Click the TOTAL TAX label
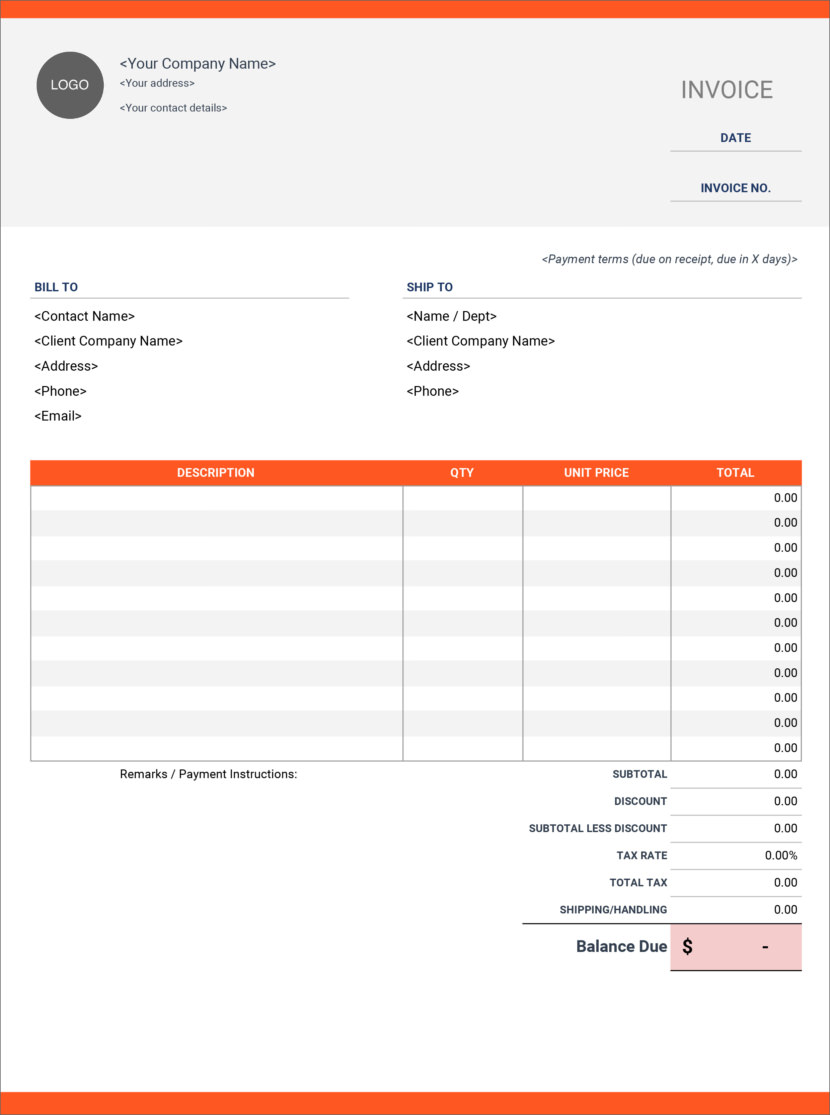 639,882
